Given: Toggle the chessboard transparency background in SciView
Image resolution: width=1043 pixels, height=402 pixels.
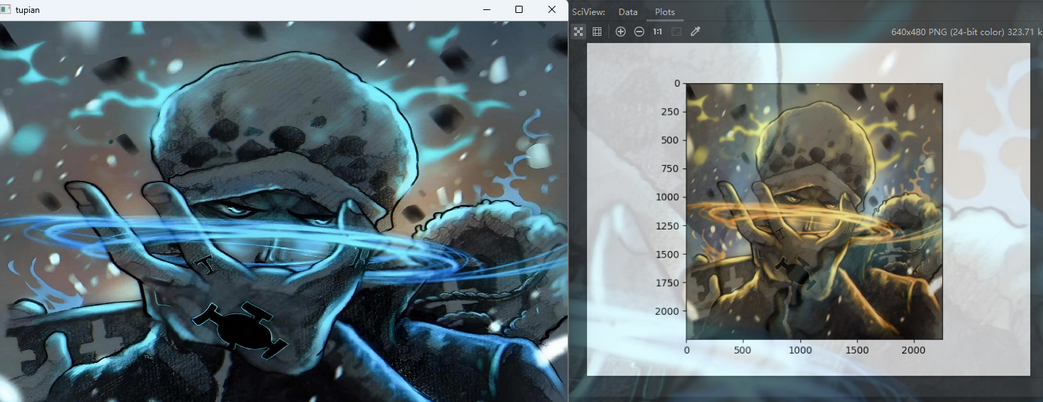Looking at the screenshot, I should (579, 31).
